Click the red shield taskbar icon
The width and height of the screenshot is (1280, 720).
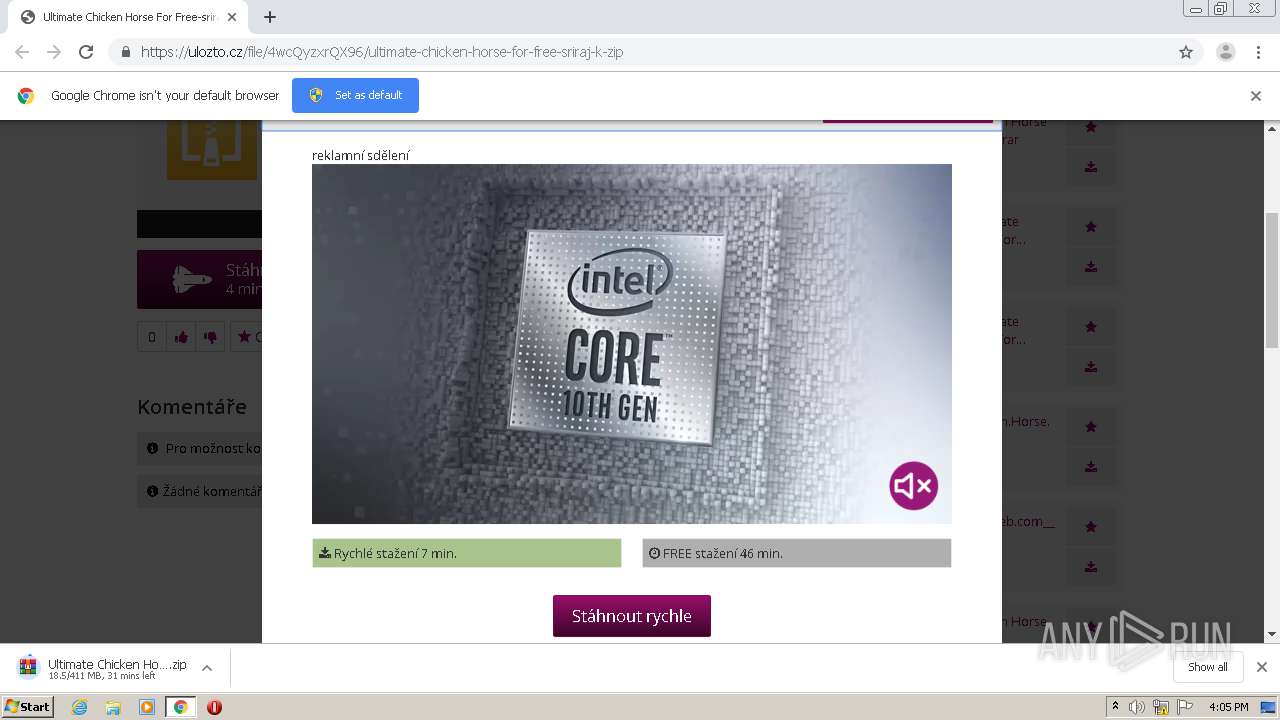click(x=214, y=707)
